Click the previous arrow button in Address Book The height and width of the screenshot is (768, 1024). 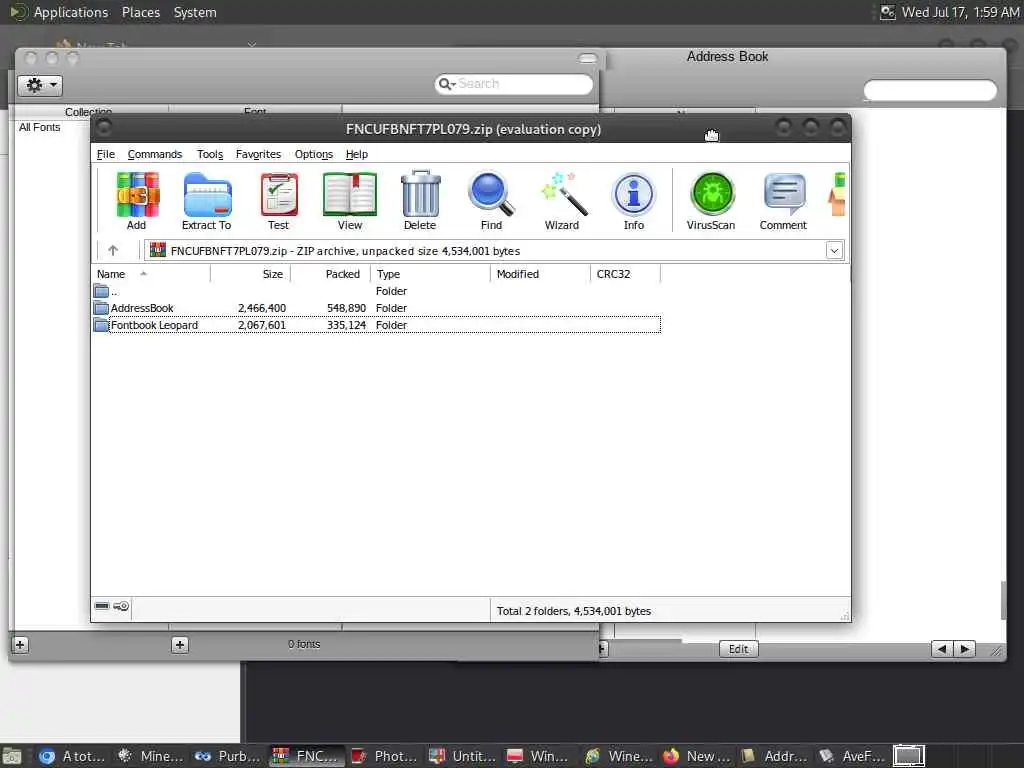point(941,649)
